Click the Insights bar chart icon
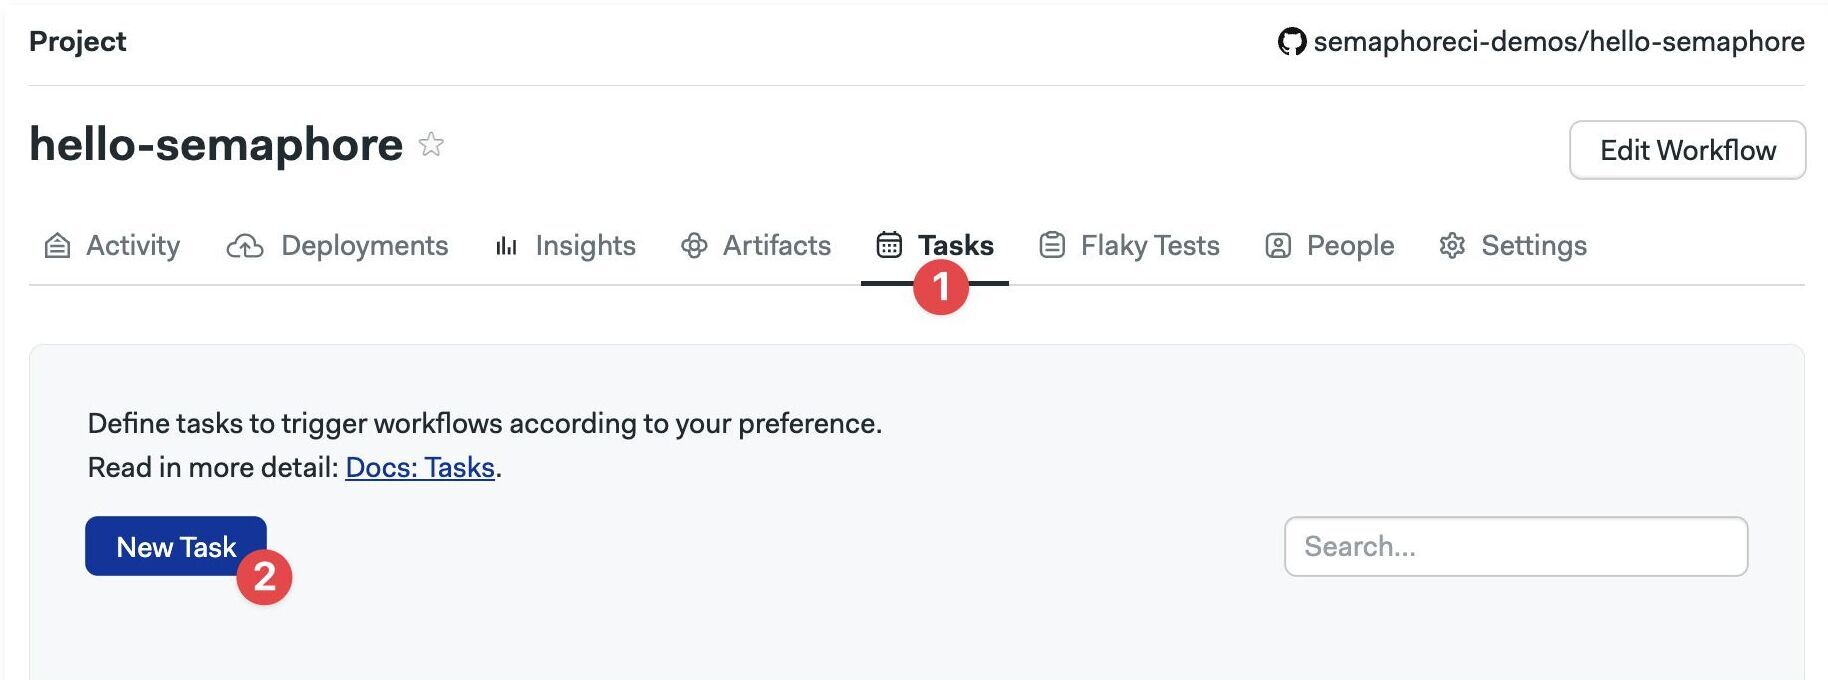The width and height of the screenshot is (1828, 680). [506, 245]
